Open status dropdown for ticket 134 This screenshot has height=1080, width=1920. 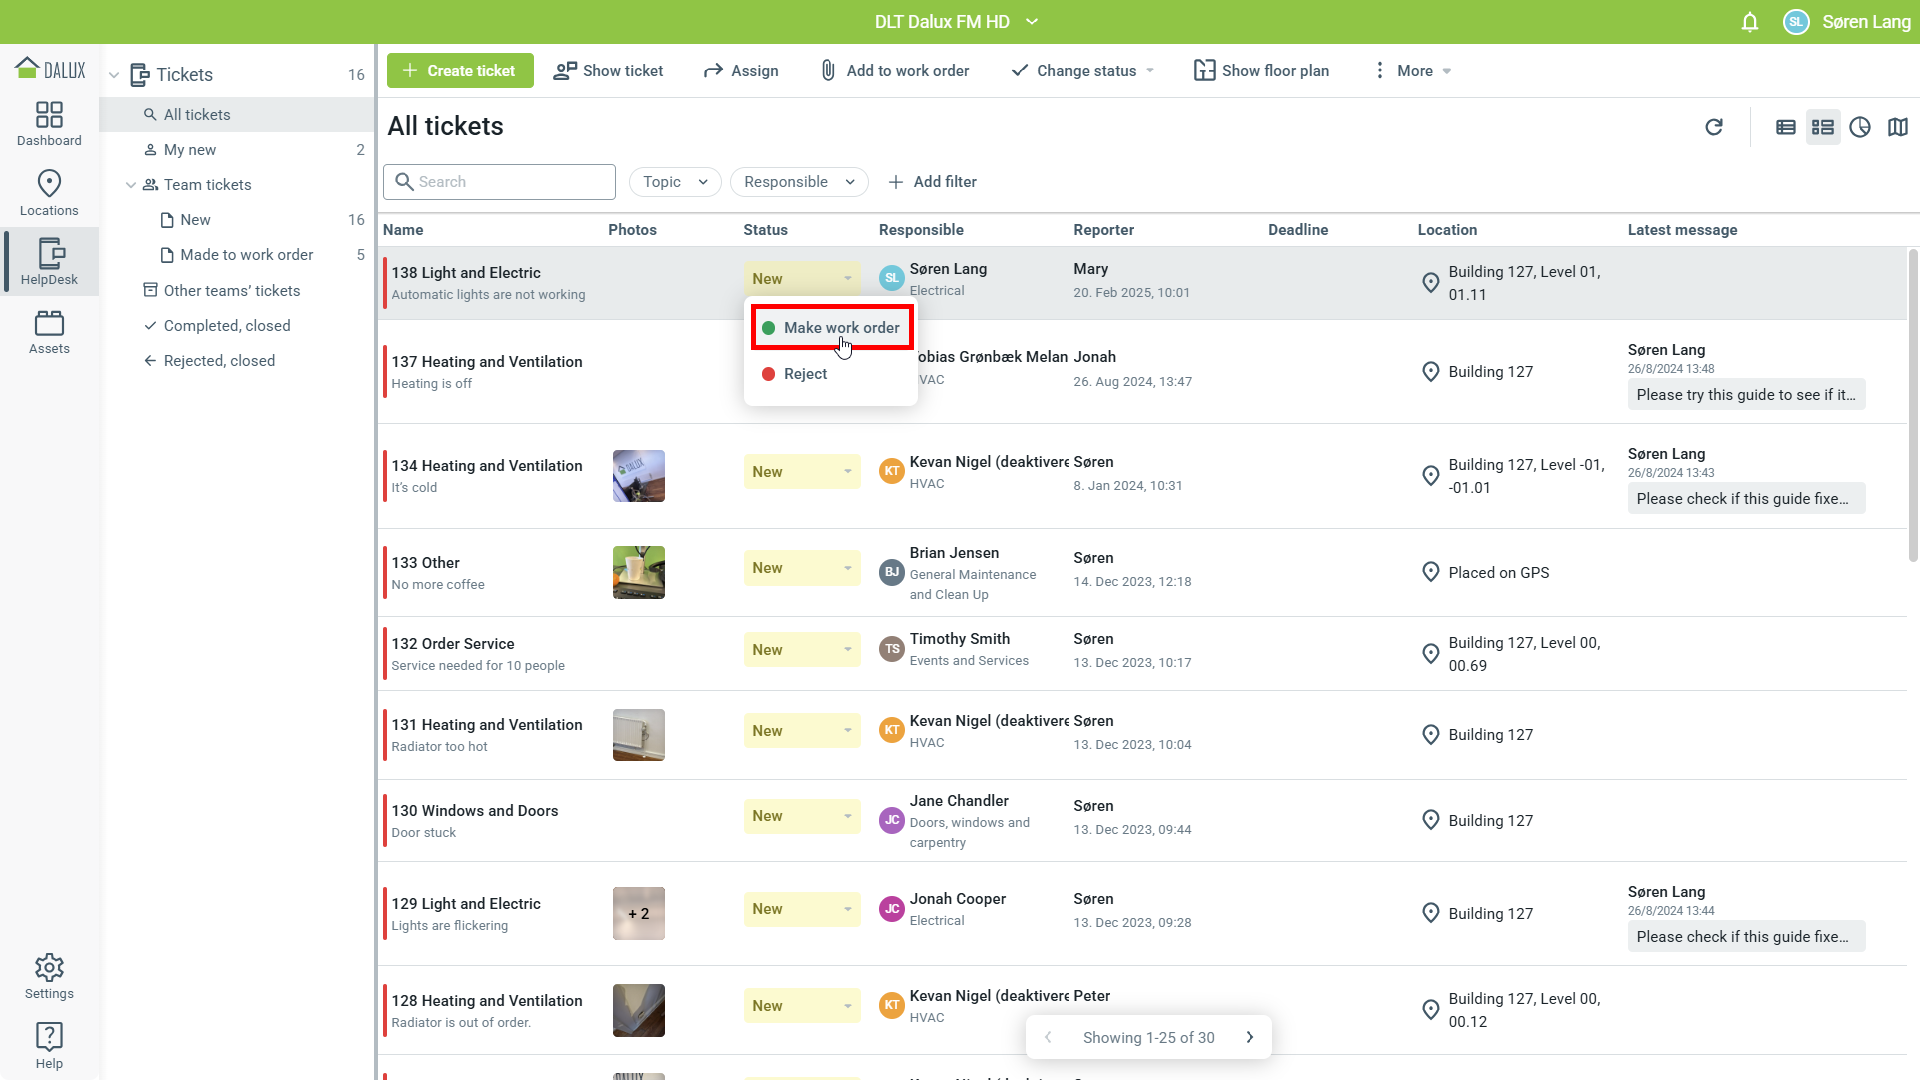pyautogui.click(x=801, y=472)
